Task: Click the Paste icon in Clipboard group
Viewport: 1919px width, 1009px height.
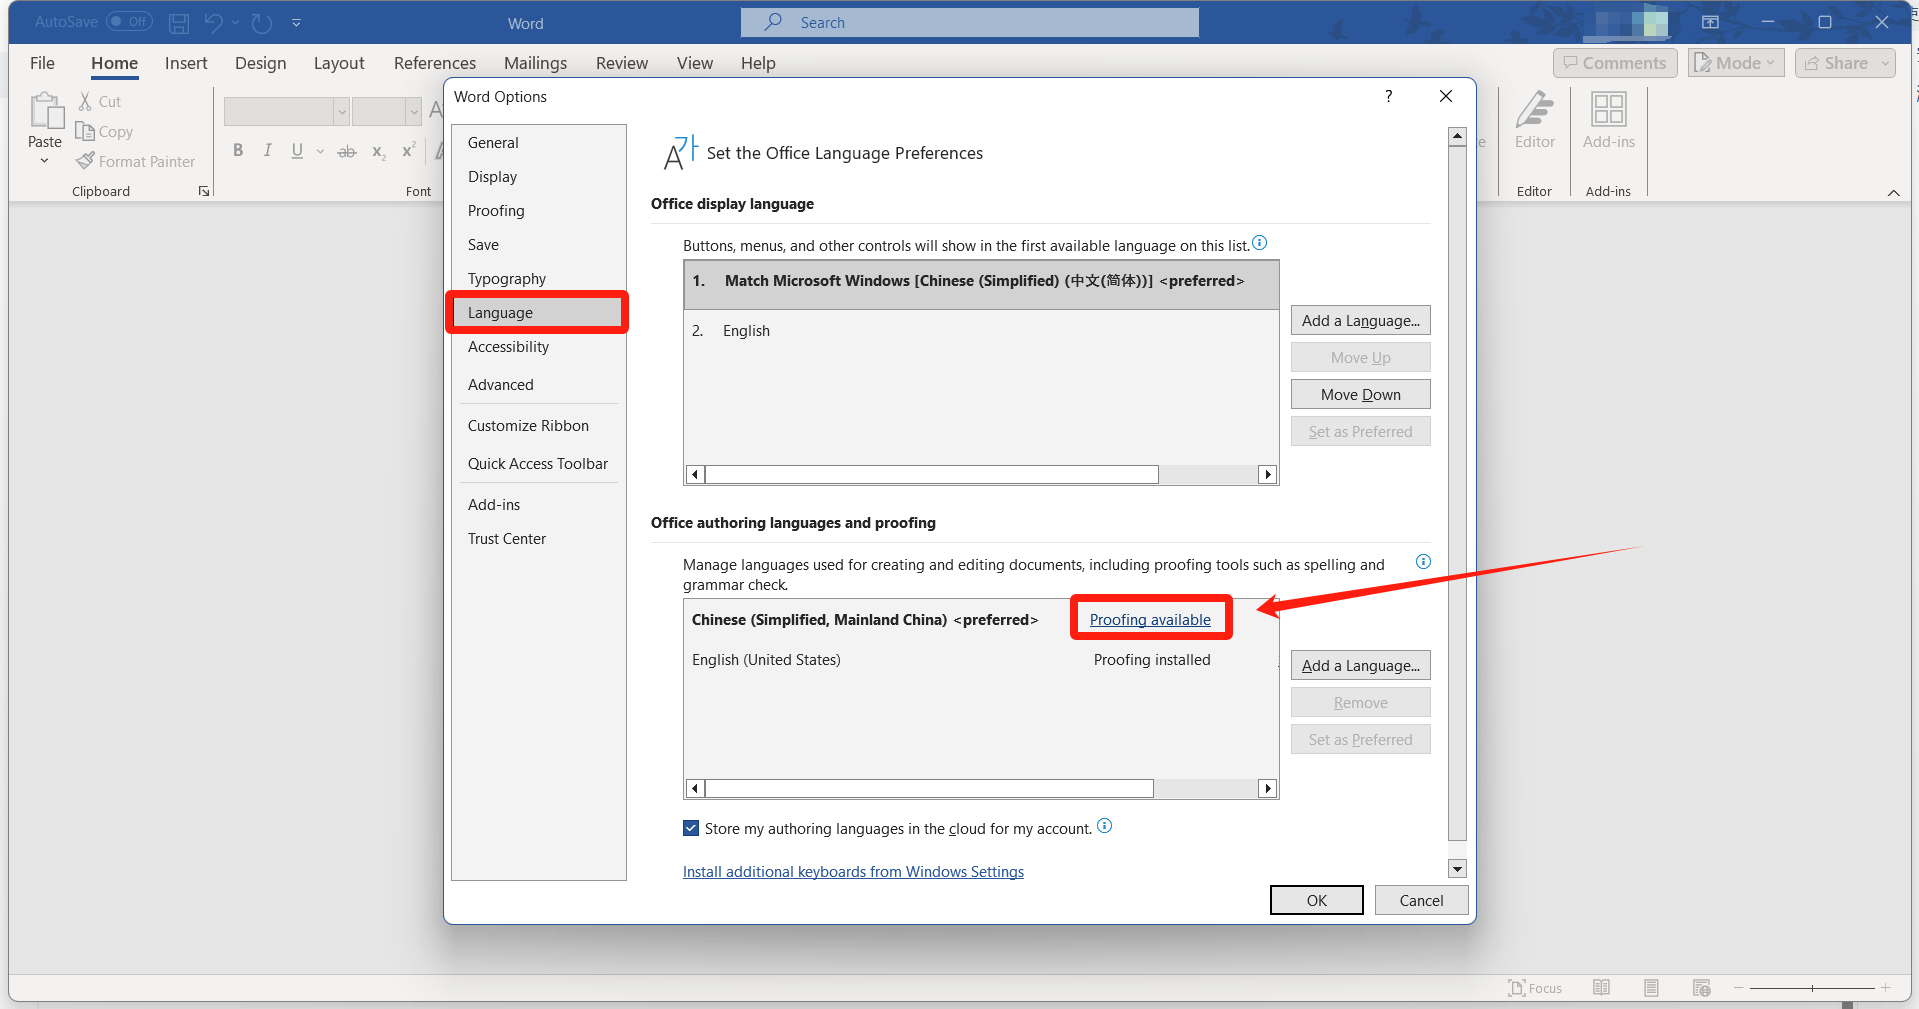Action: (45, 110)
